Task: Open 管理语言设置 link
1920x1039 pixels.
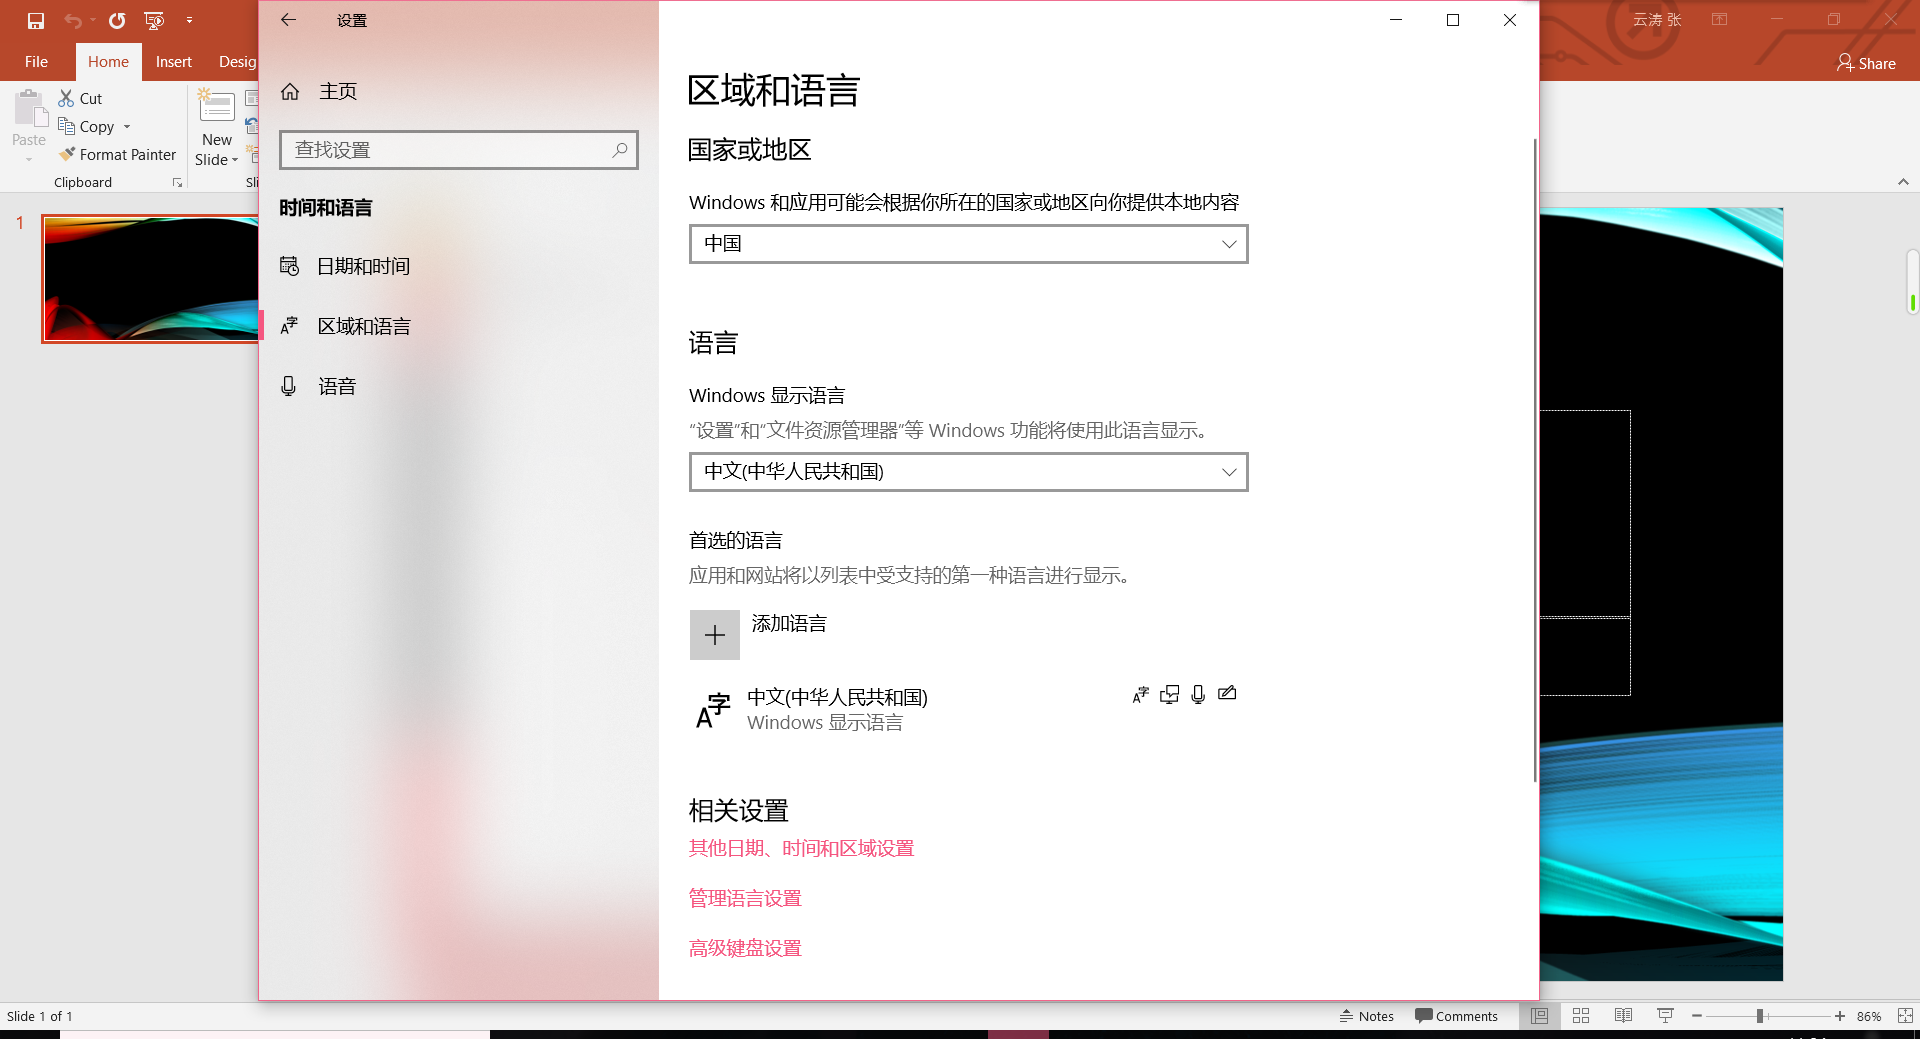Action: pos(745,898)
